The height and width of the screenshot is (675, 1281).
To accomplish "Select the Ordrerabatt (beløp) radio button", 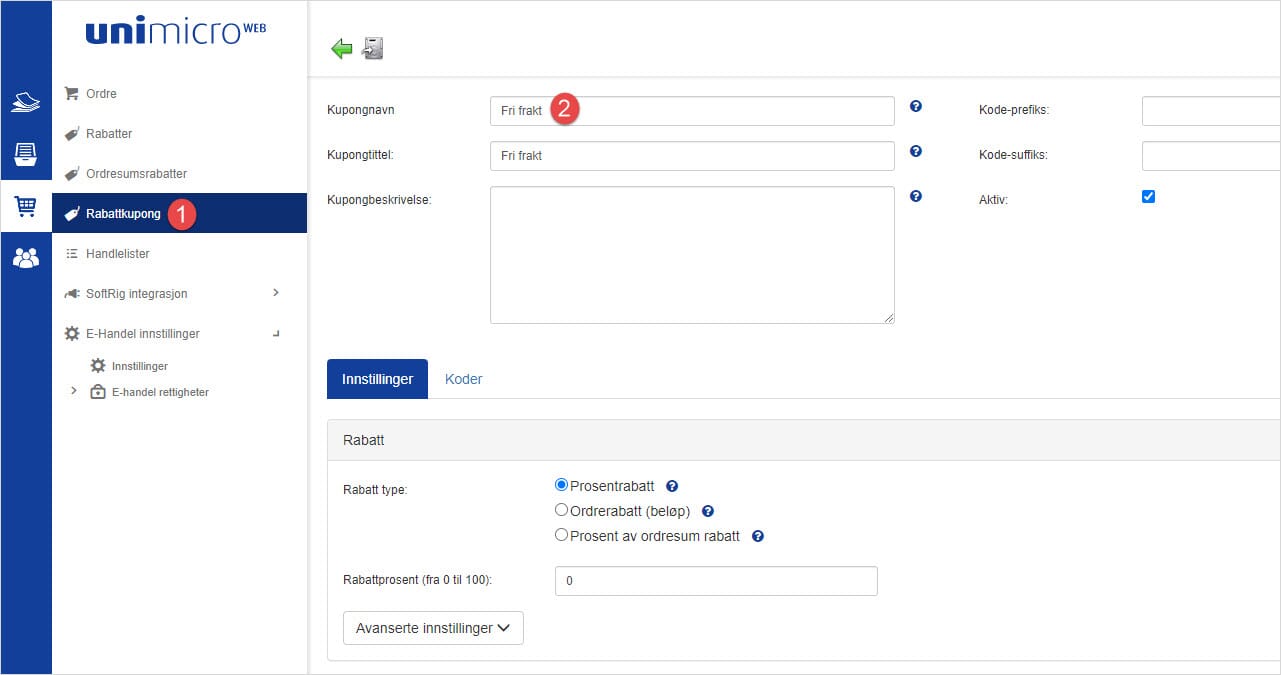I will [561, 511].
